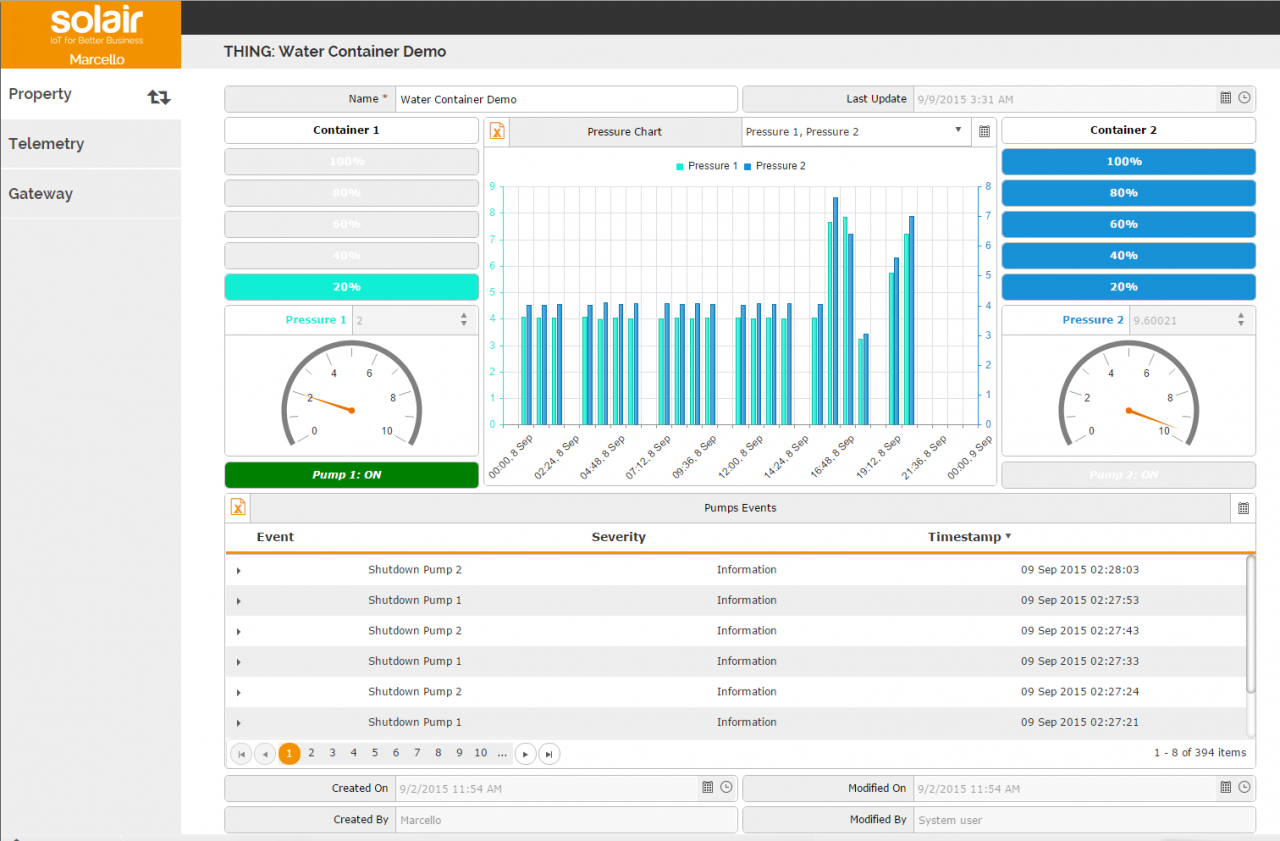Image resolution: width=1280 pixels, height=841 pixels.
Task: Toggle the greyed Pump 2: ON button
Action: 1128,475
